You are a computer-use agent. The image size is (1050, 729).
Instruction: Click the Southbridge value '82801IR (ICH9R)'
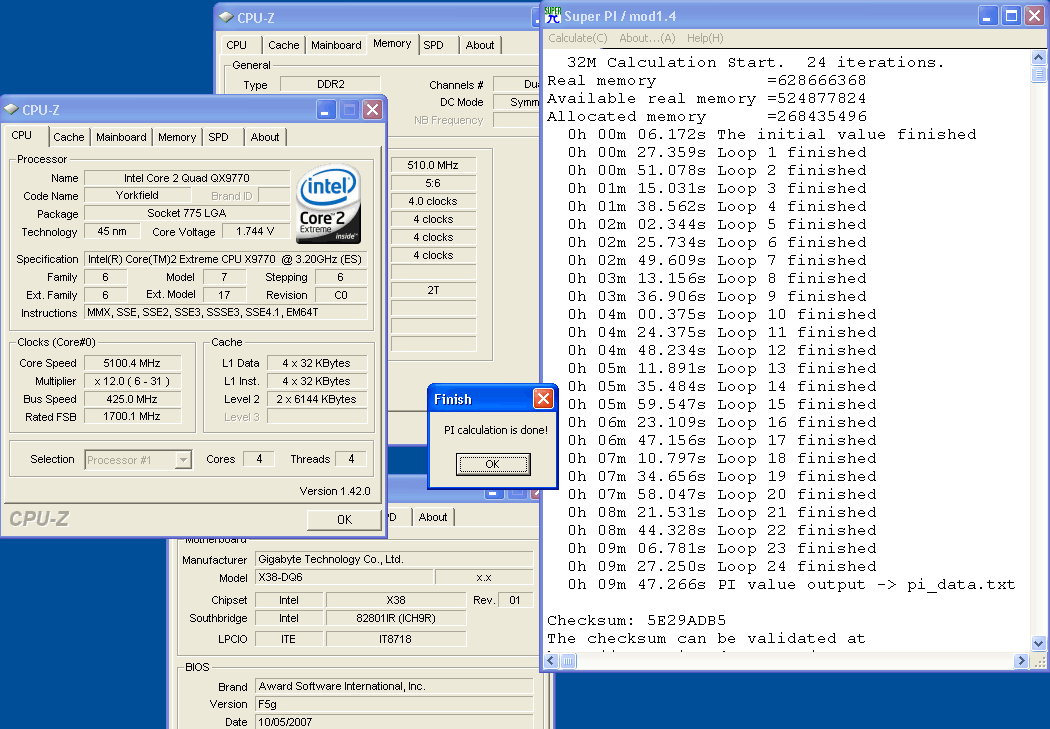point(396,619)
